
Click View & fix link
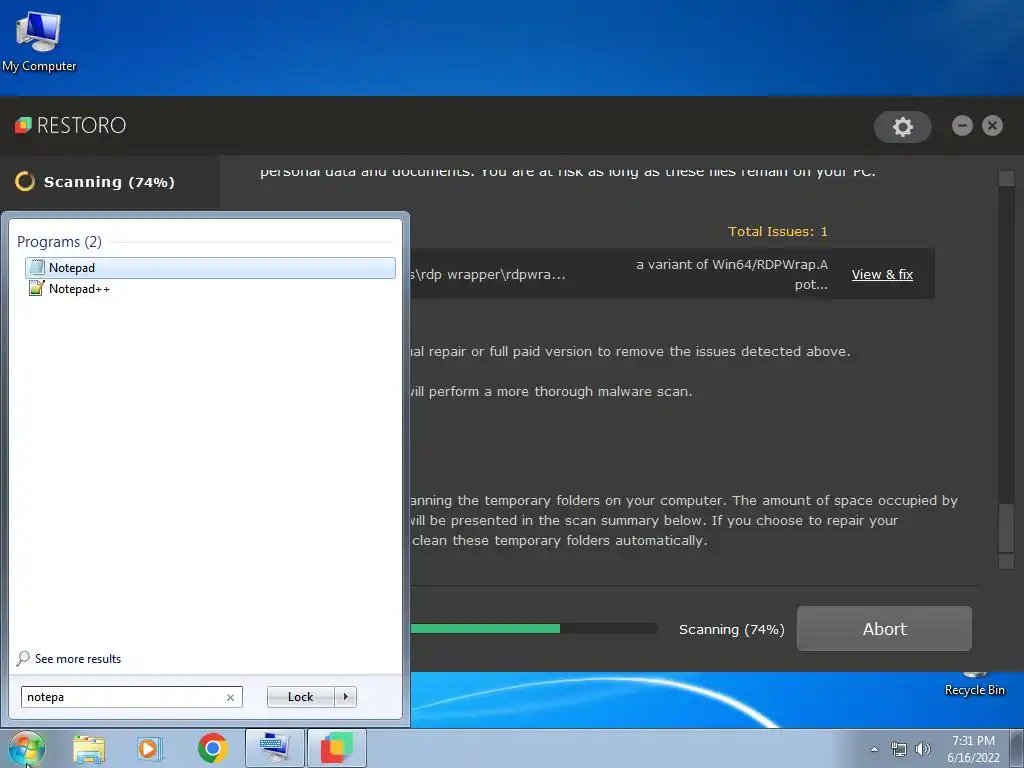[x=882, y=274]
